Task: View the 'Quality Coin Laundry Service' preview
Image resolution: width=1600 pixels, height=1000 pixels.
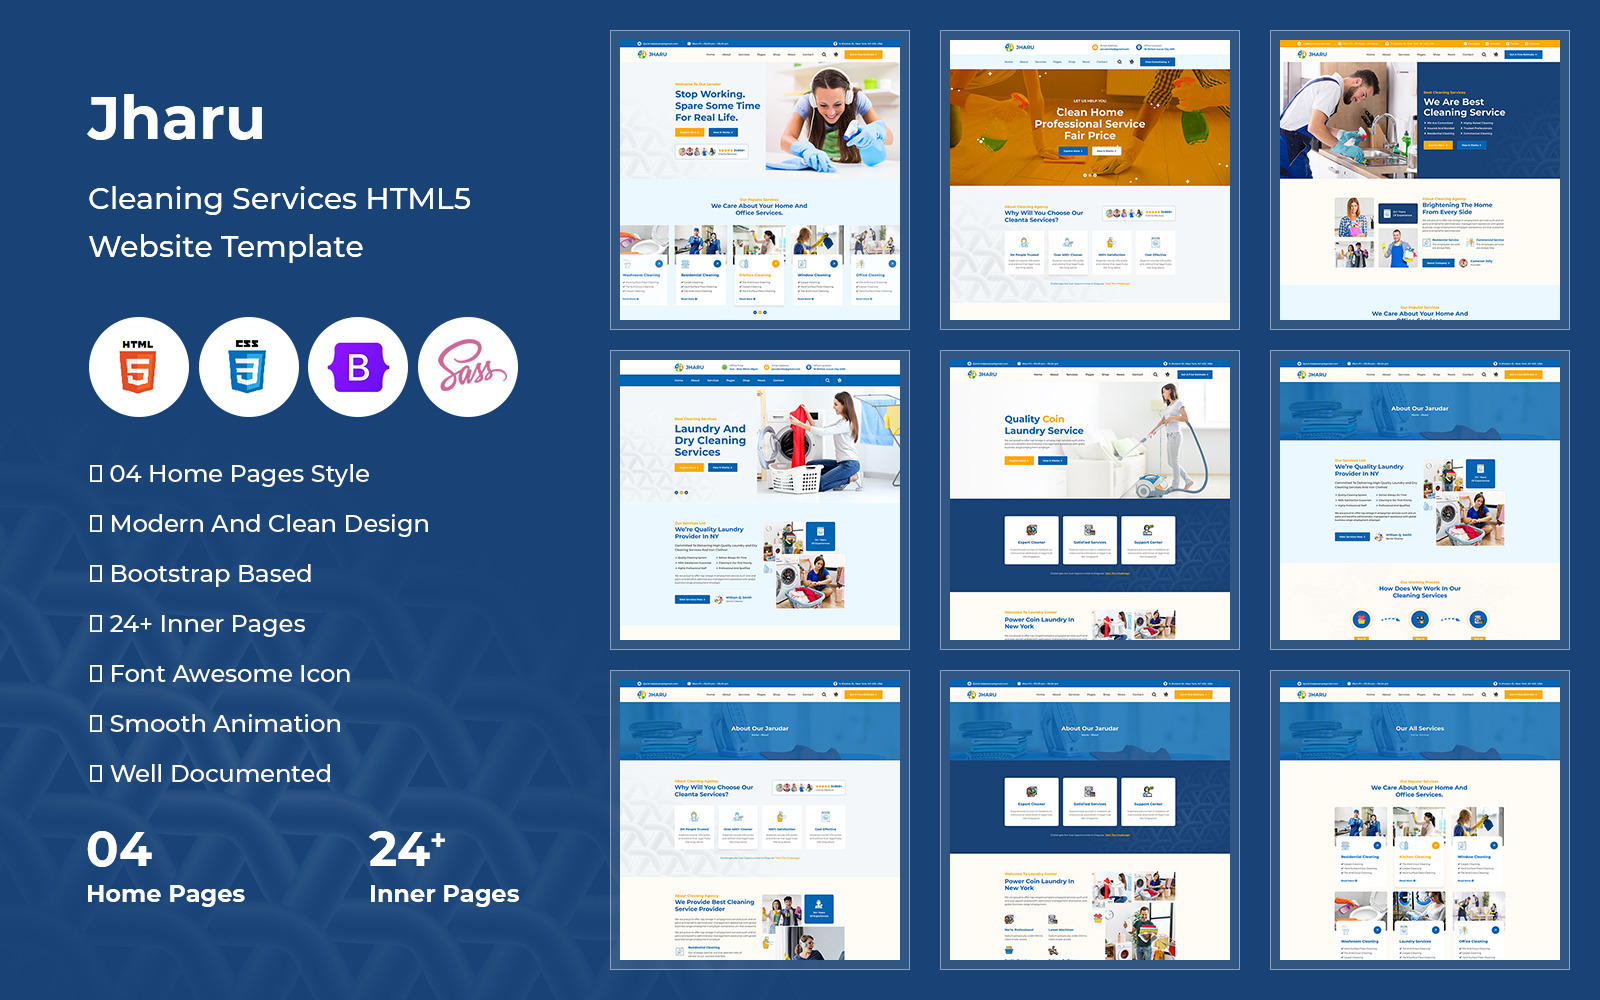Action: point(1090,500)
